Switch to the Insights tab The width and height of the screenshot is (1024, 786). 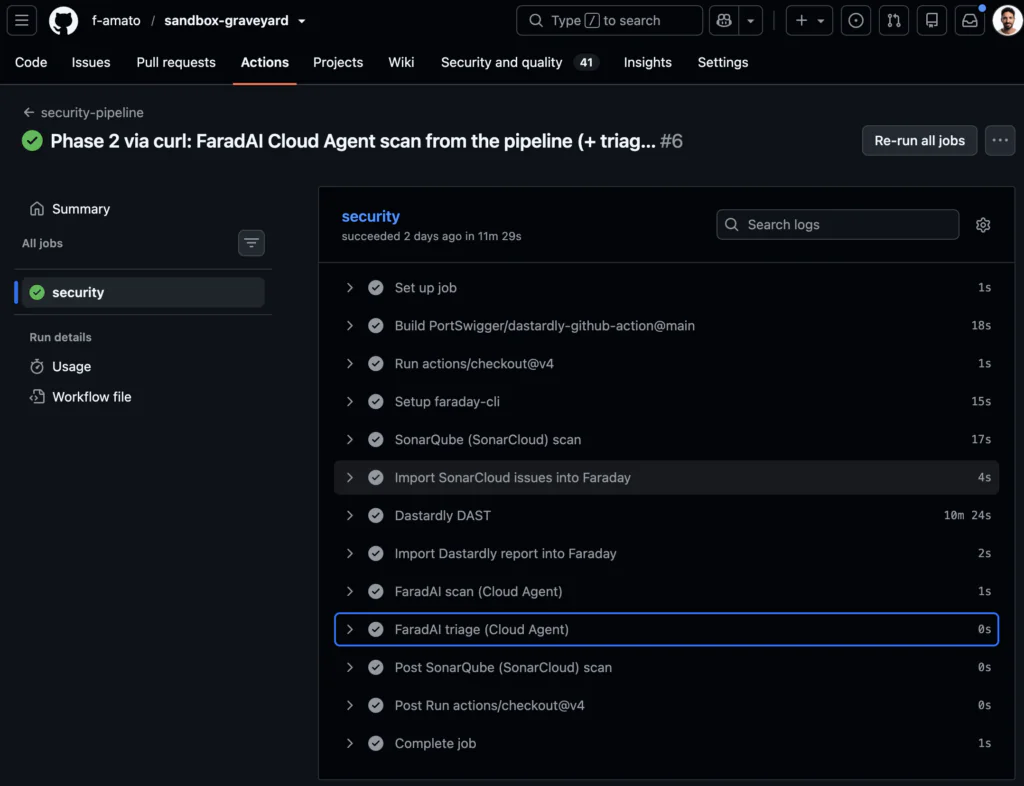(x=647, y=62)
